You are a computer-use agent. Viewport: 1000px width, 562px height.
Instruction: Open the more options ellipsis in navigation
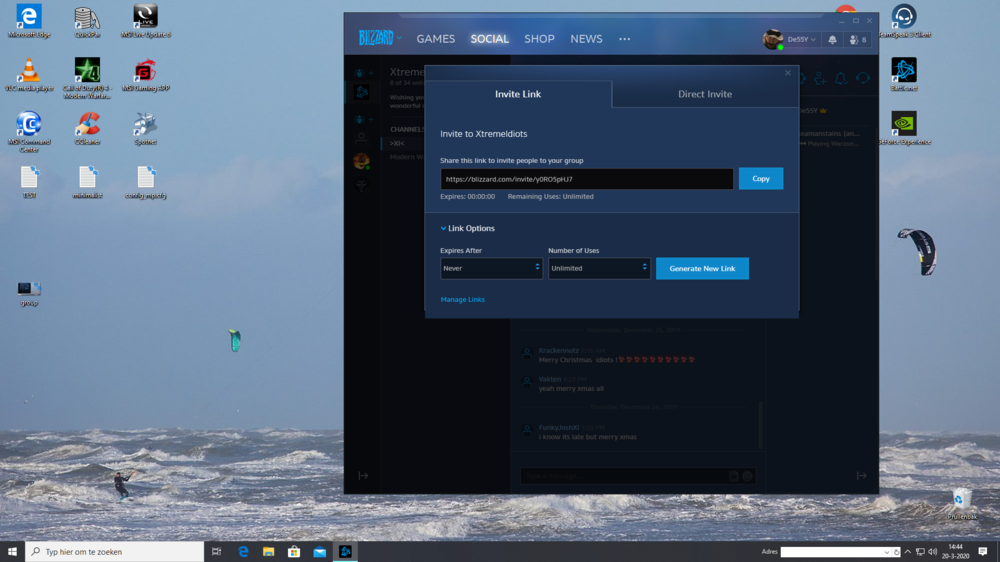coord(625,39)
